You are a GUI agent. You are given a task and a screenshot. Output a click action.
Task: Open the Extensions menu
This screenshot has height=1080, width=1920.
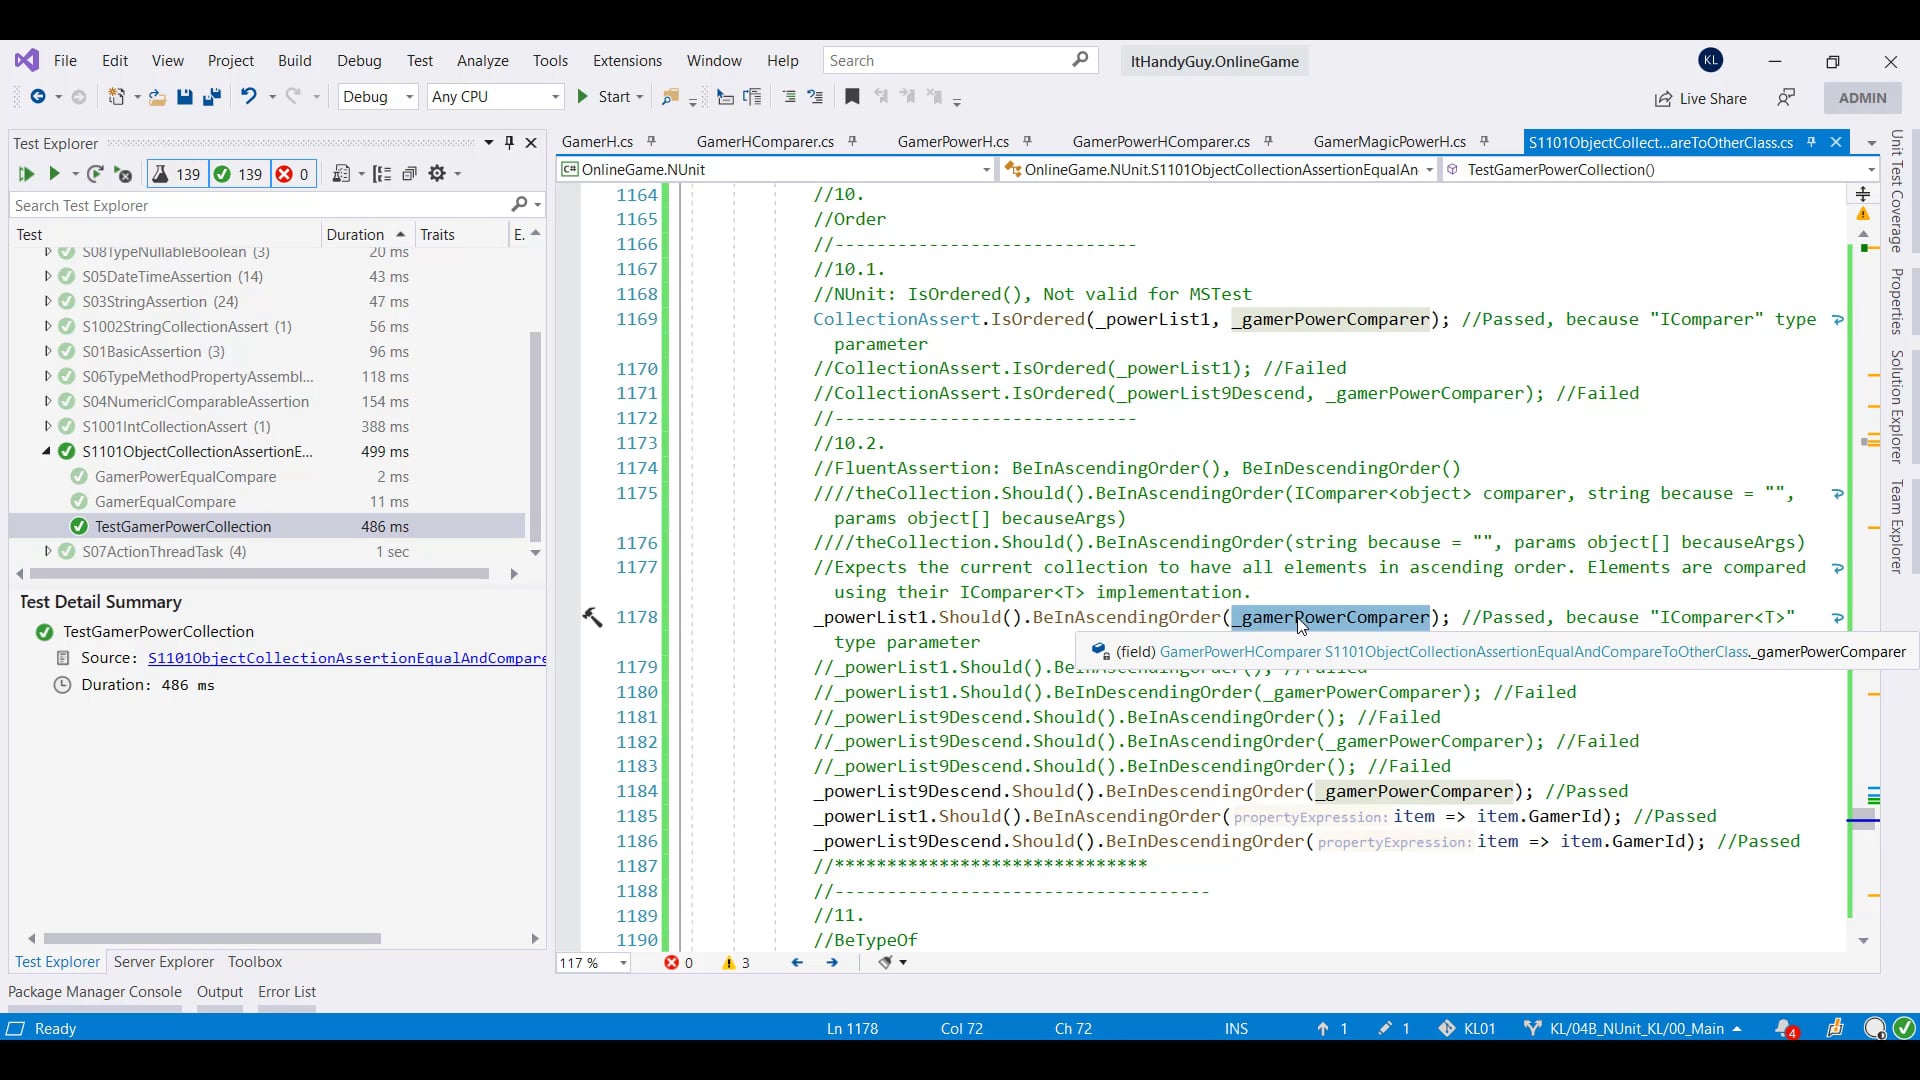pyautogui.click(x=627, y=61)
